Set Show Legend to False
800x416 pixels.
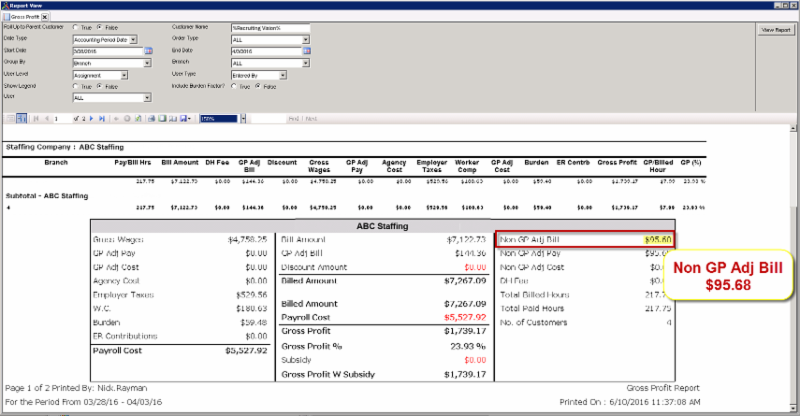tap(99, 86)
